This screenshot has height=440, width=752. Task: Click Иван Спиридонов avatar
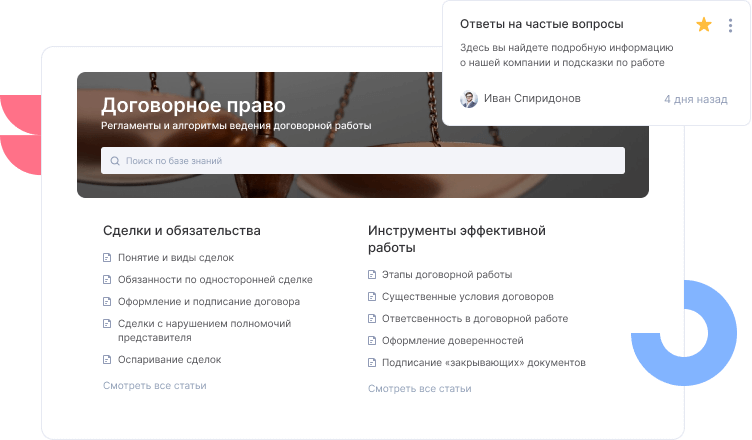click(x=468, y=99)
